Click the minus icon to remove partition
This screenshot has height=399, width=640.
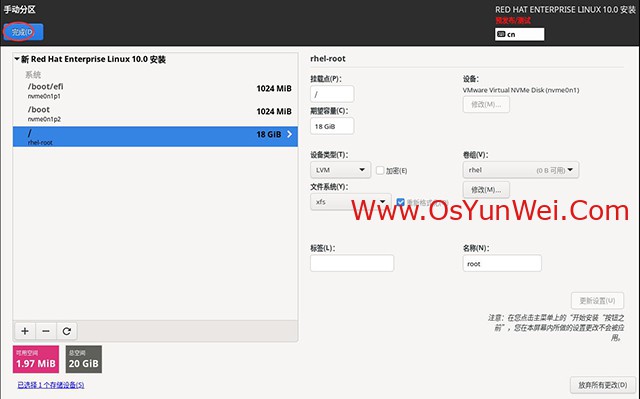(x=46, y=331)
